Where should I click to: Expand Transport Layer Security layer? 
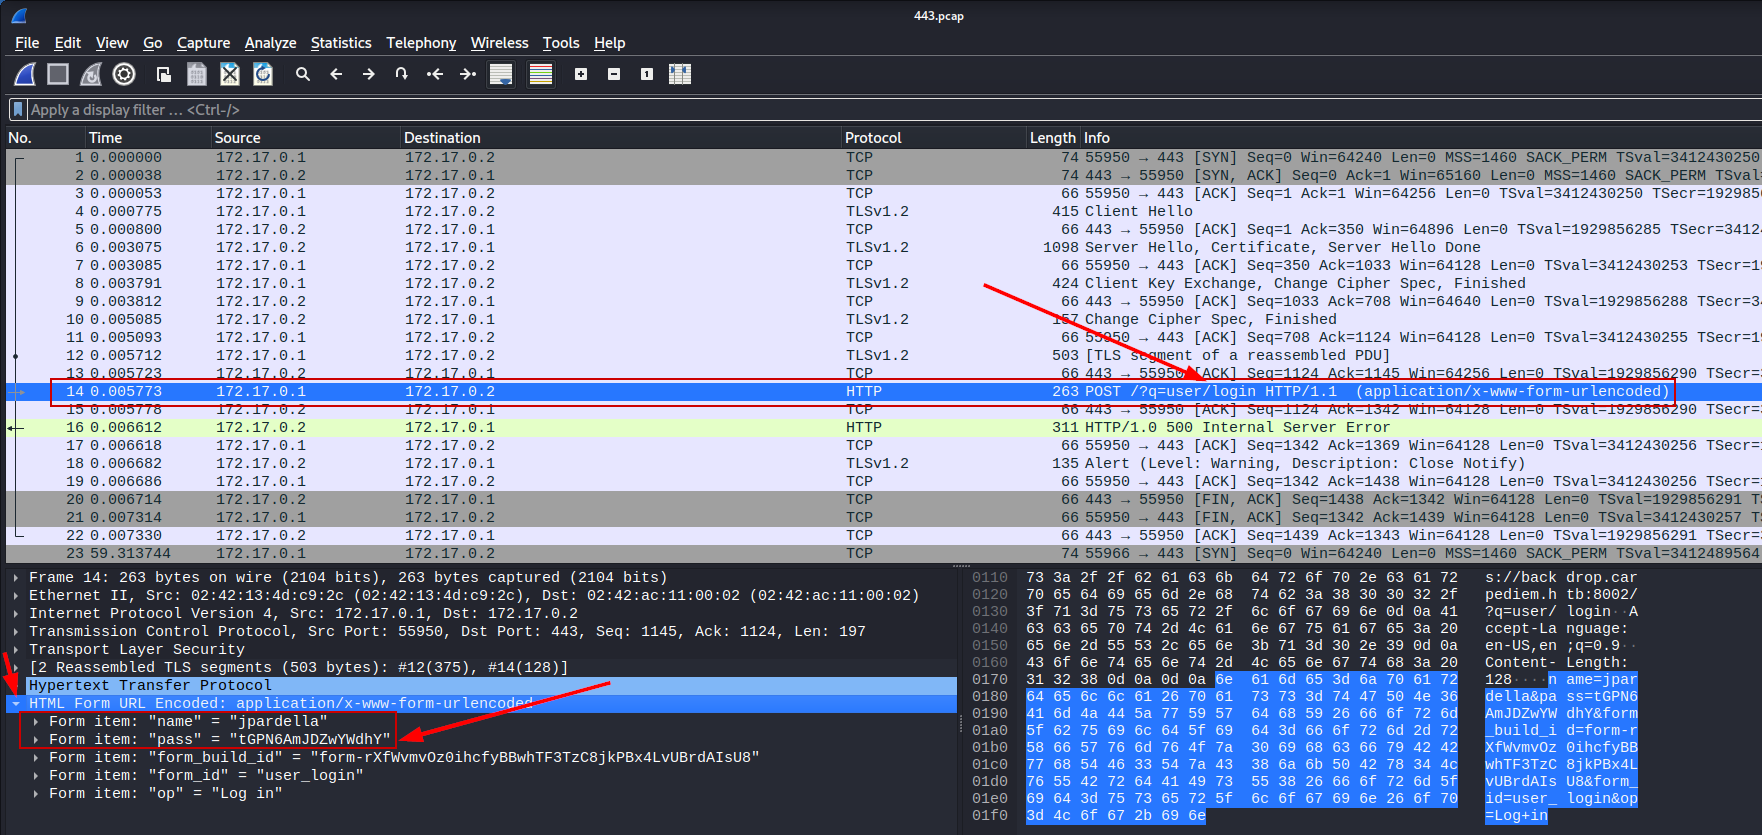16,650
